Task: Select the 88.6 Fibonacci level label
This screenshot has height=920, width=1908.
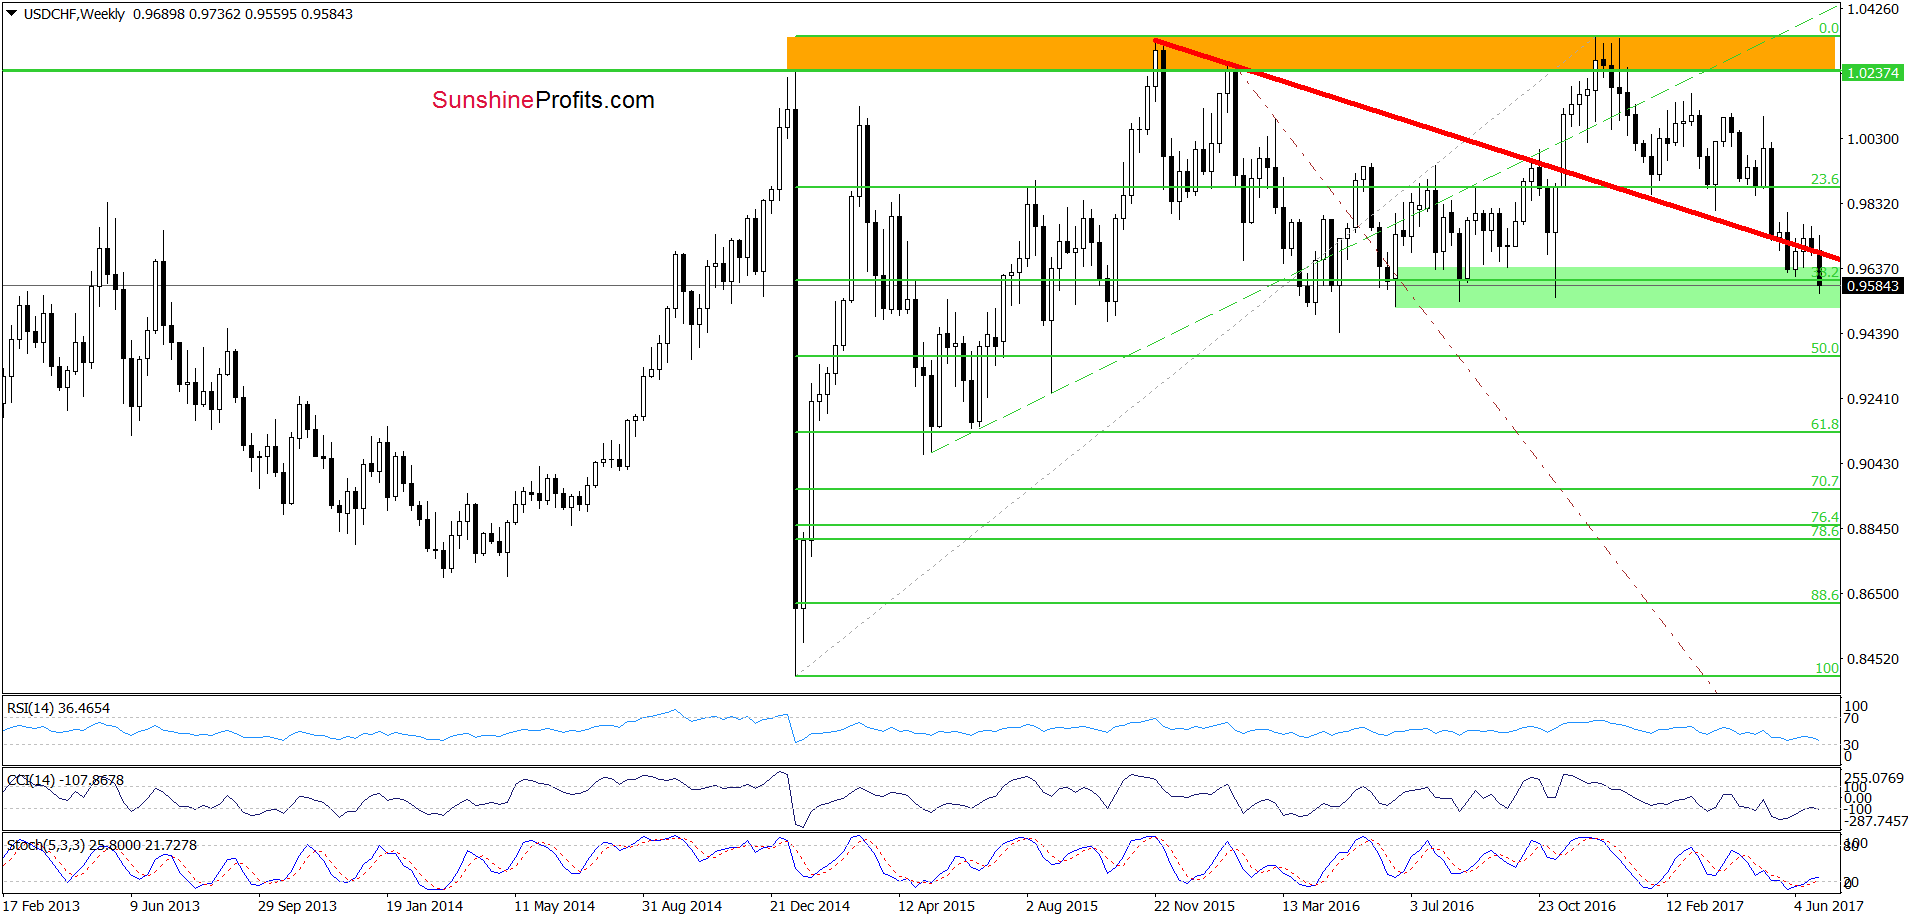Action: [1824, 595]
